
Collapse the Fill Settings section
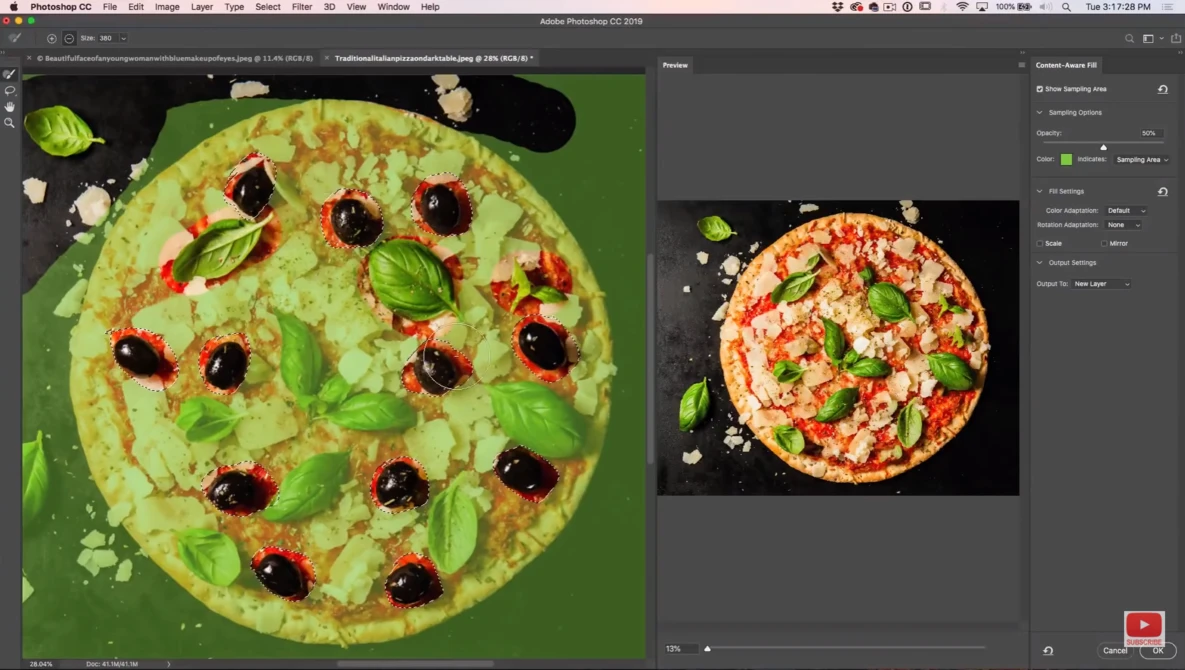[x=1040, y=191]
